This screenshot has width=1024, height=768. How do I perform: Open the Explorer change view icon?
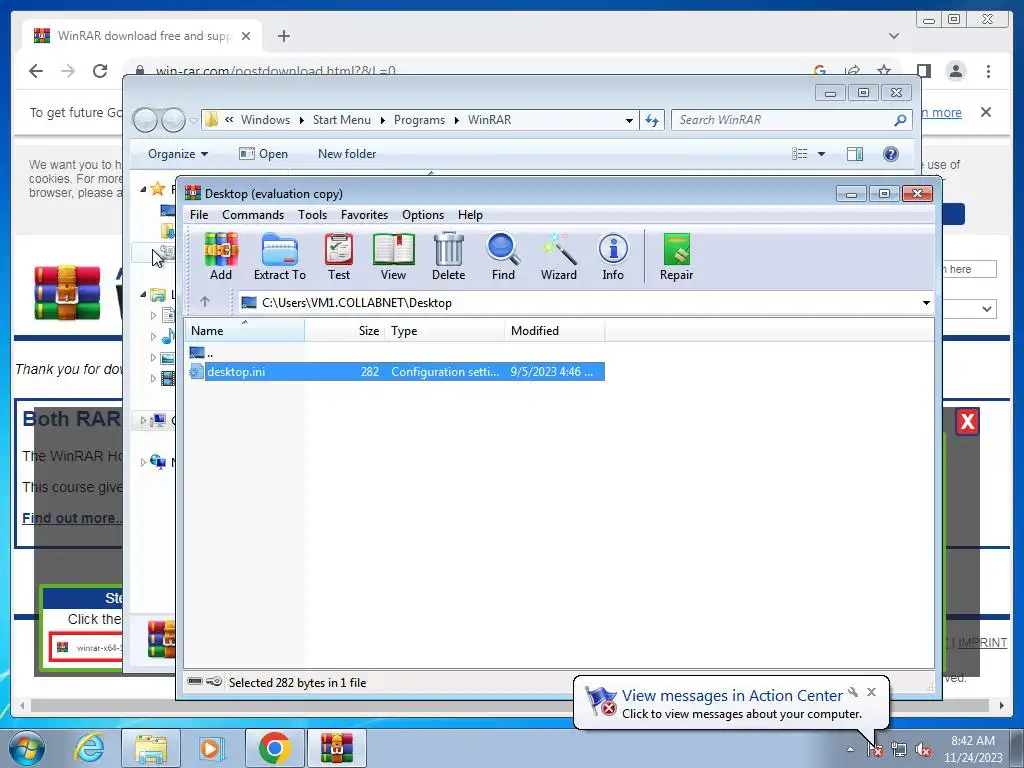point(799,153)
